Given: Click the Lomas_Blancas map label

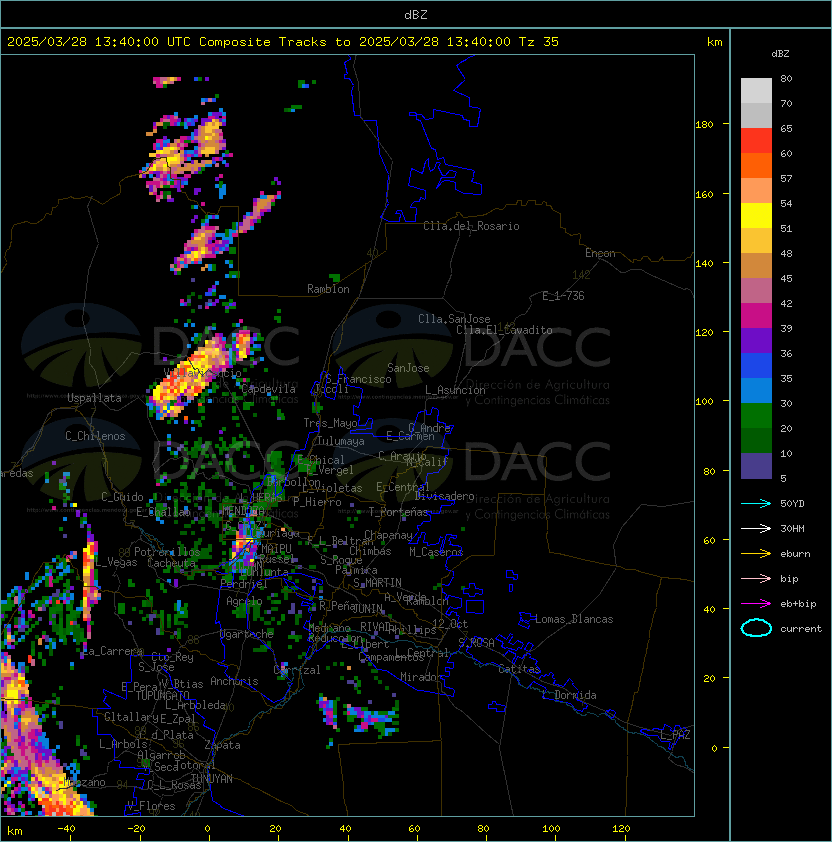Looking at the screenshot, I should (574, 619).
